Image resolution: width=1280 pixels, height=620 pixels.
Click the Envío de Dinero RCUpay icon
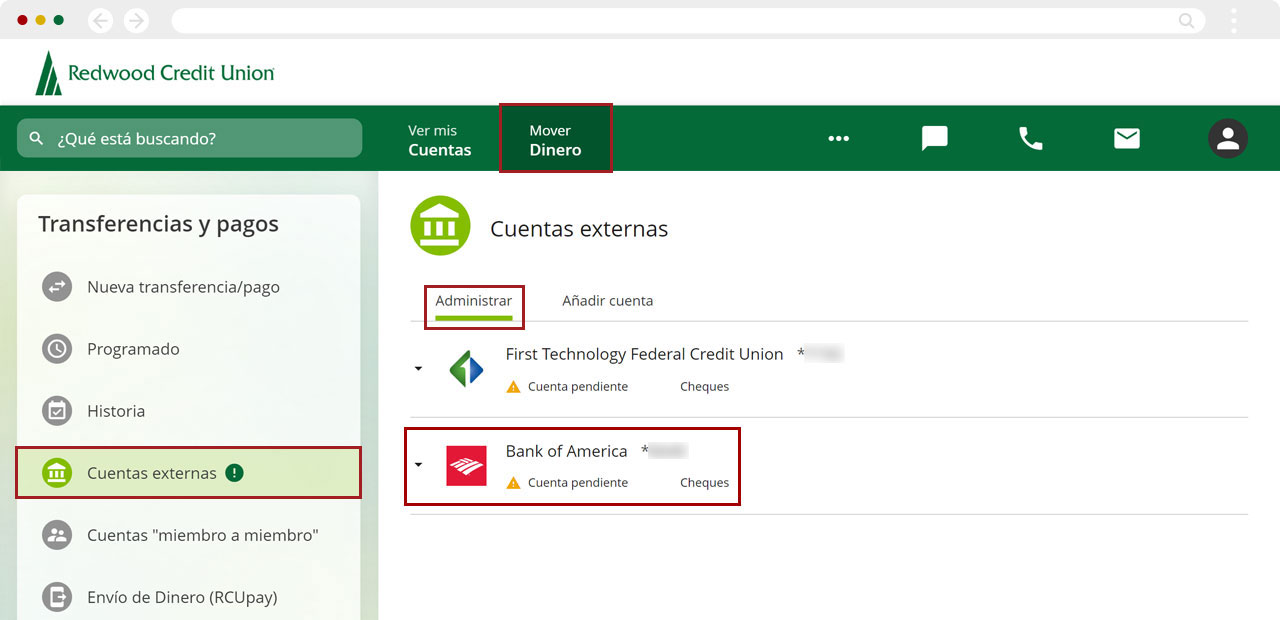pyautogui.click(x=57, y=597)
